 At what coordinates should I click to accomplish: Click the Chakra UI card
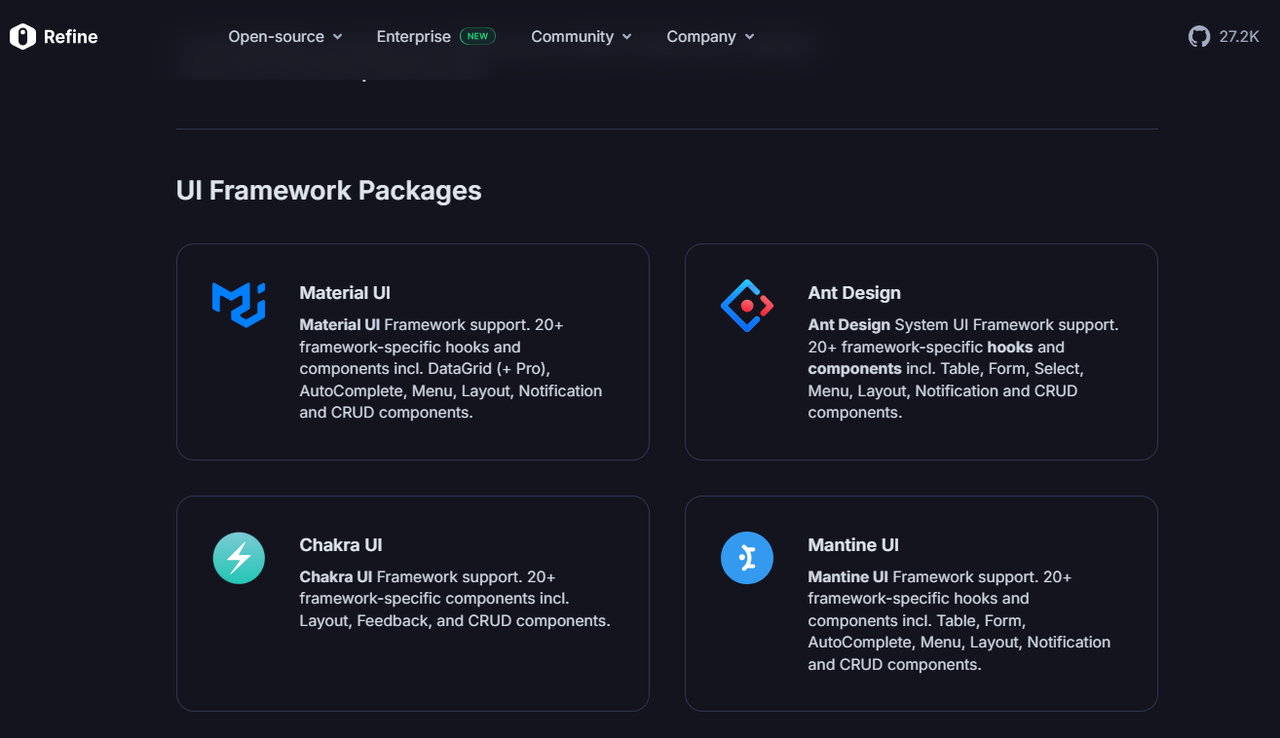pos(412,603)
